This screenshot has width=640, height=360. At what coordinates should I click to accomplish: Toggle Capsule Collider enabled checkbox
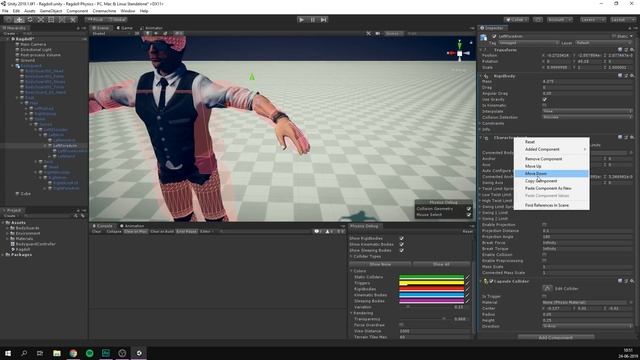(491, 281)
